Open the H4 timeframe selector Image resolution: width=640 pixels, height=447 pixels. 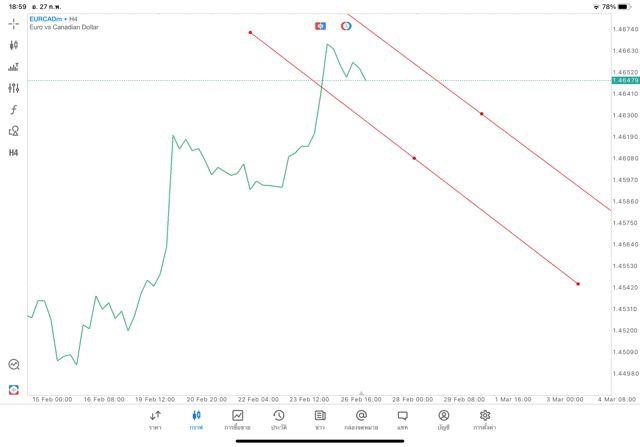[x=13, y=153]
